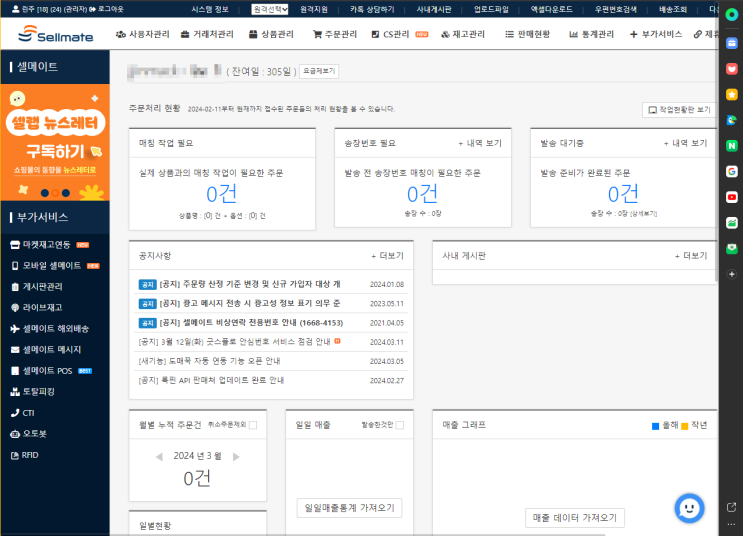Open the 부가서비스 top menu
Viewport: 743px width, 536px height.
[x=656, y=34]
